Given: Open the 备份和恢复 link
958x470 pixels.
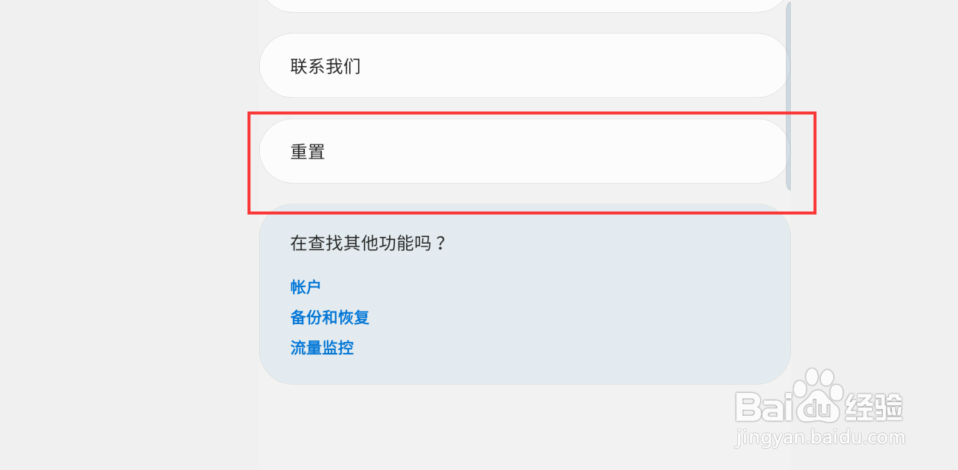Looking at the screenshot, I should tap(330, 318).
